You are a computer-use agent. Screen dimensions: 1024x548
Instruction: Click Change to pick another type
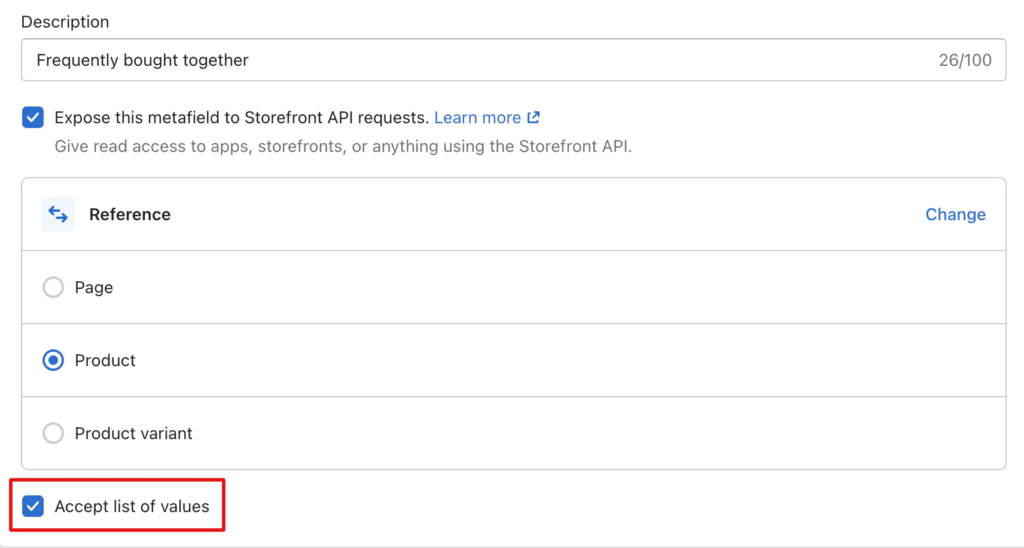coord(955,214)
